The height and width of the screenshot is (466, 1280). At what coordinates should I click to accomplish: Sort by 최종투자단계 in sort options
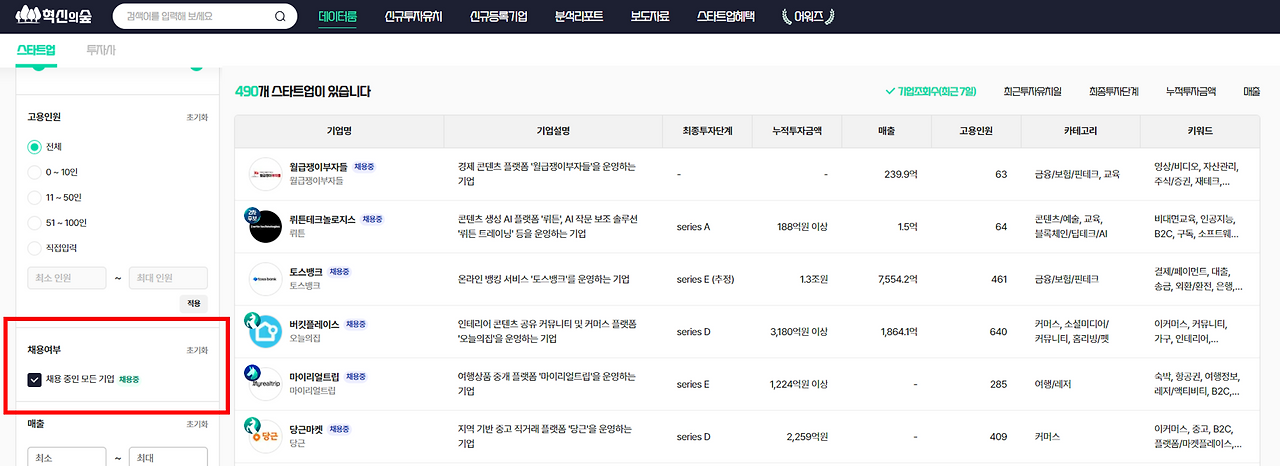(1113, 91)
